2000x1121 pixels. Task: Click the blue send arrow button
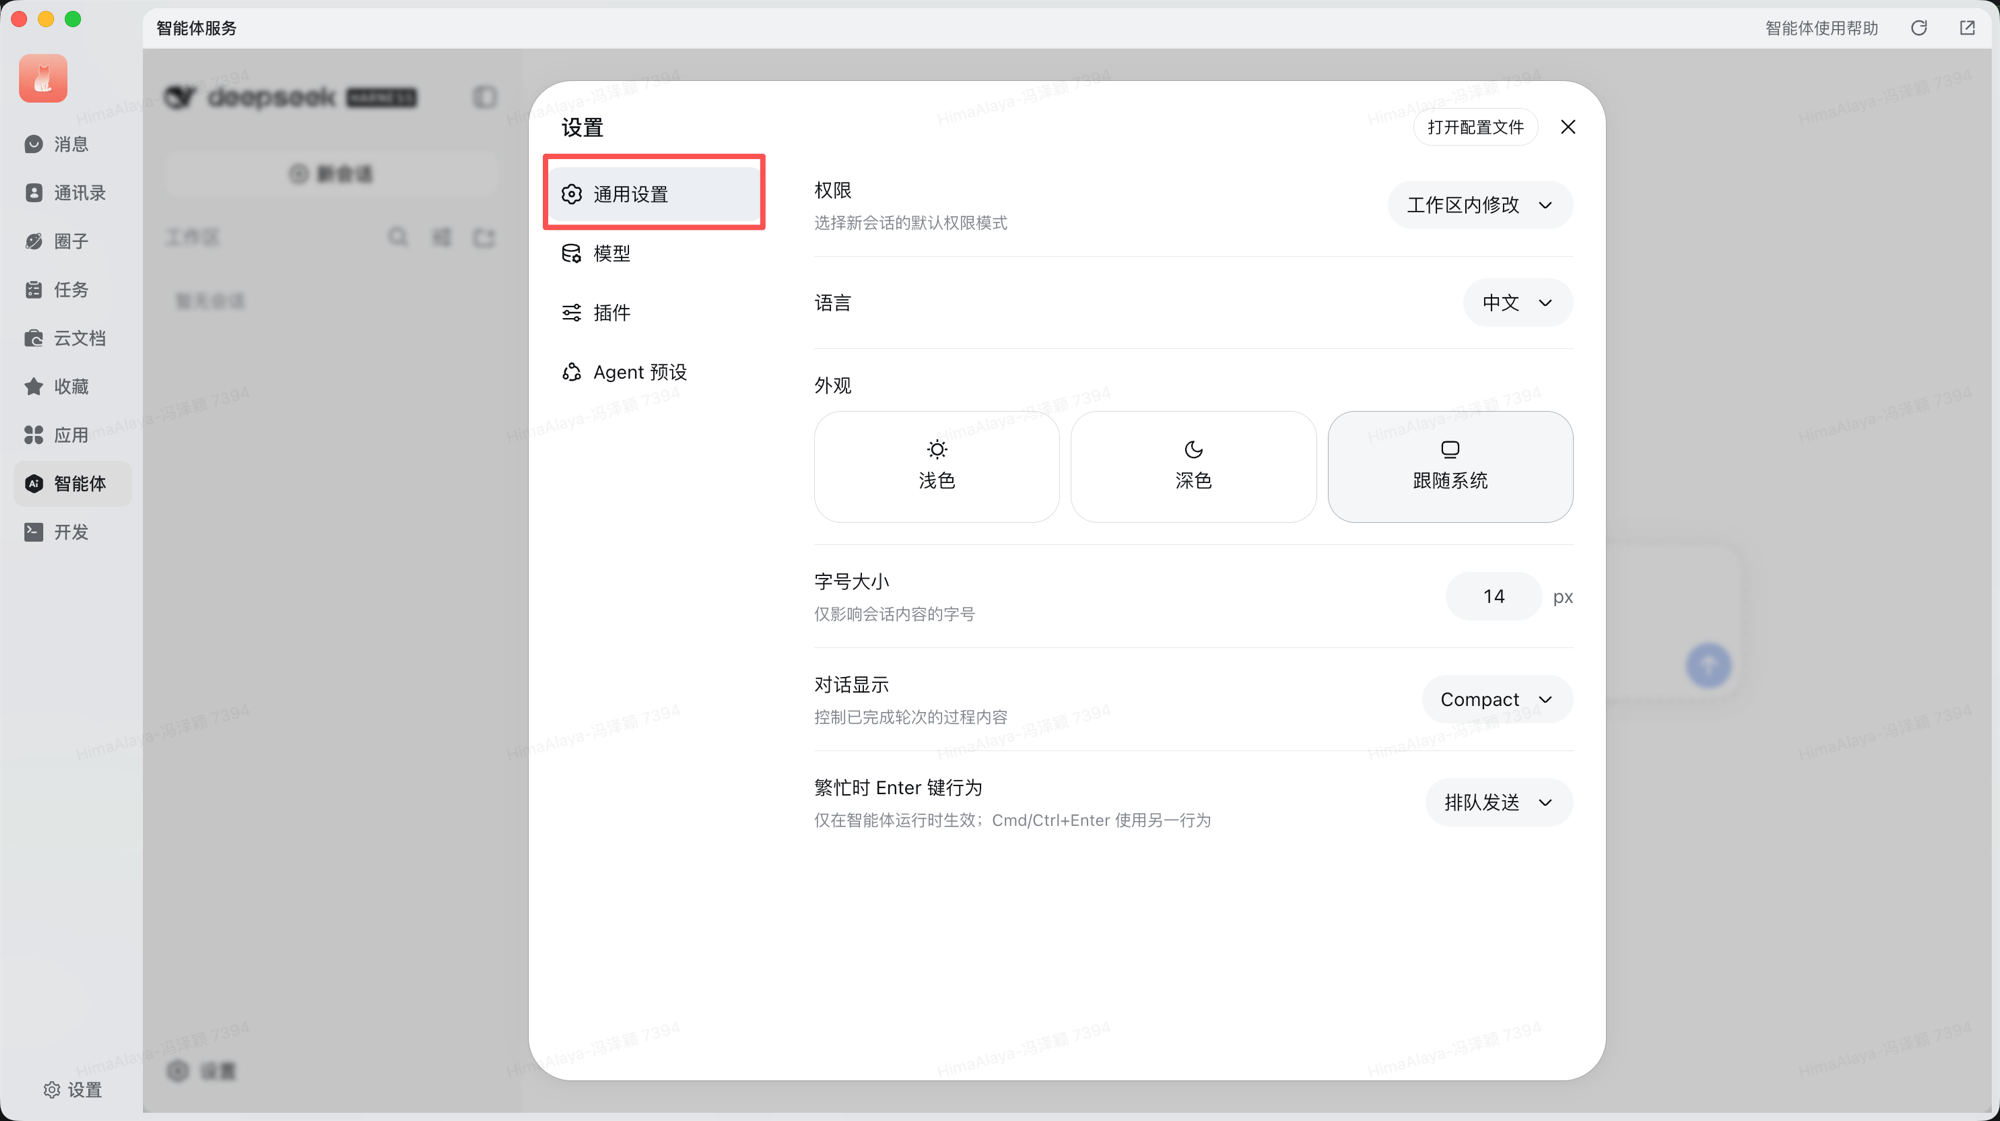1709,665
